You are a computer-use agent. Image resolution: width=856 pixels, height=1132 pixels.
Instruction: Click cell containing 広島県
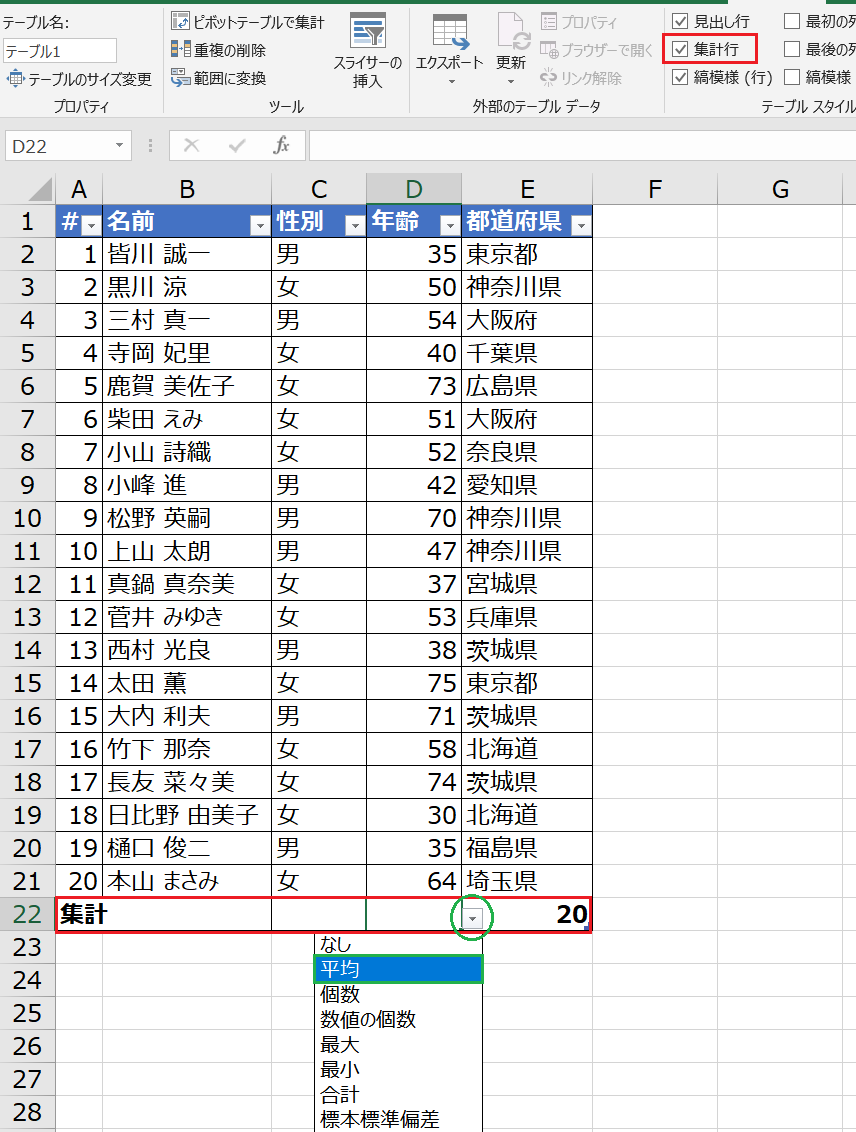click(x=527, y=386)
